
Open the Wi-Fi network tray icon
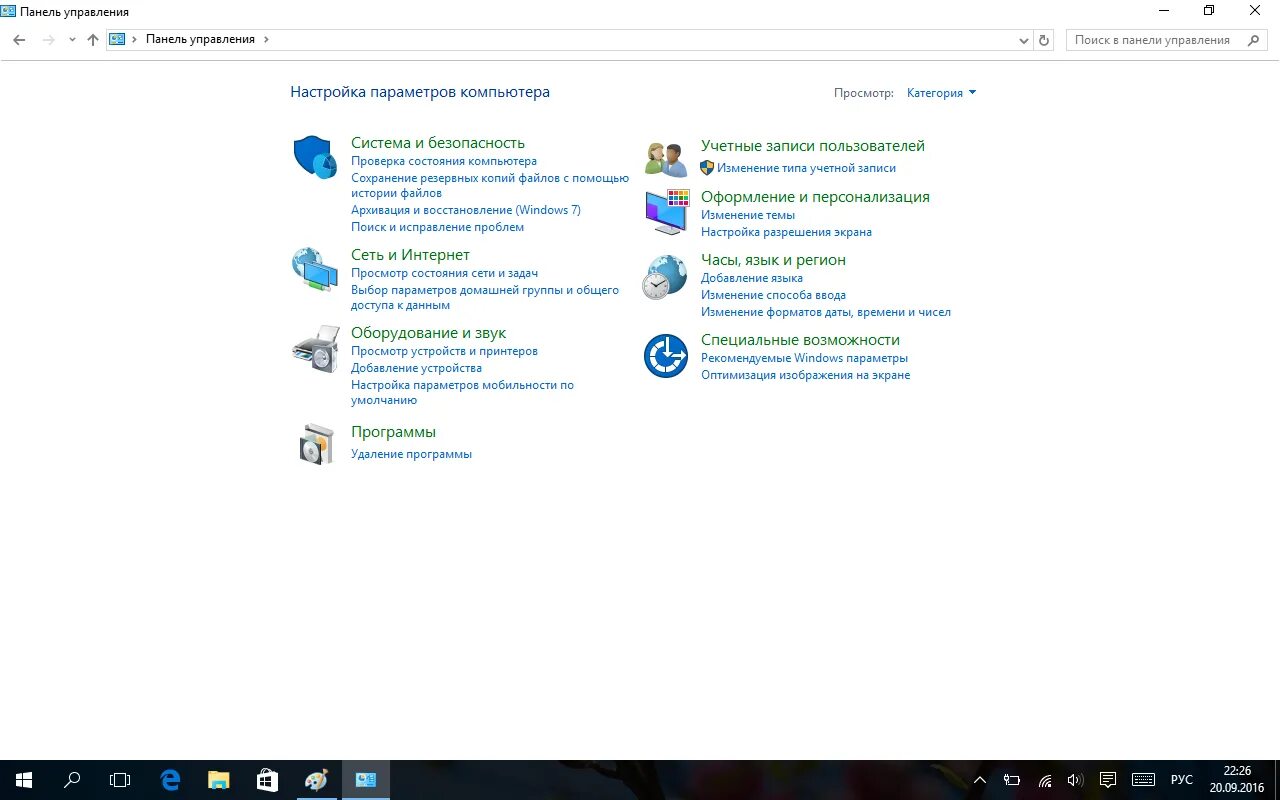click(1044, 780)
